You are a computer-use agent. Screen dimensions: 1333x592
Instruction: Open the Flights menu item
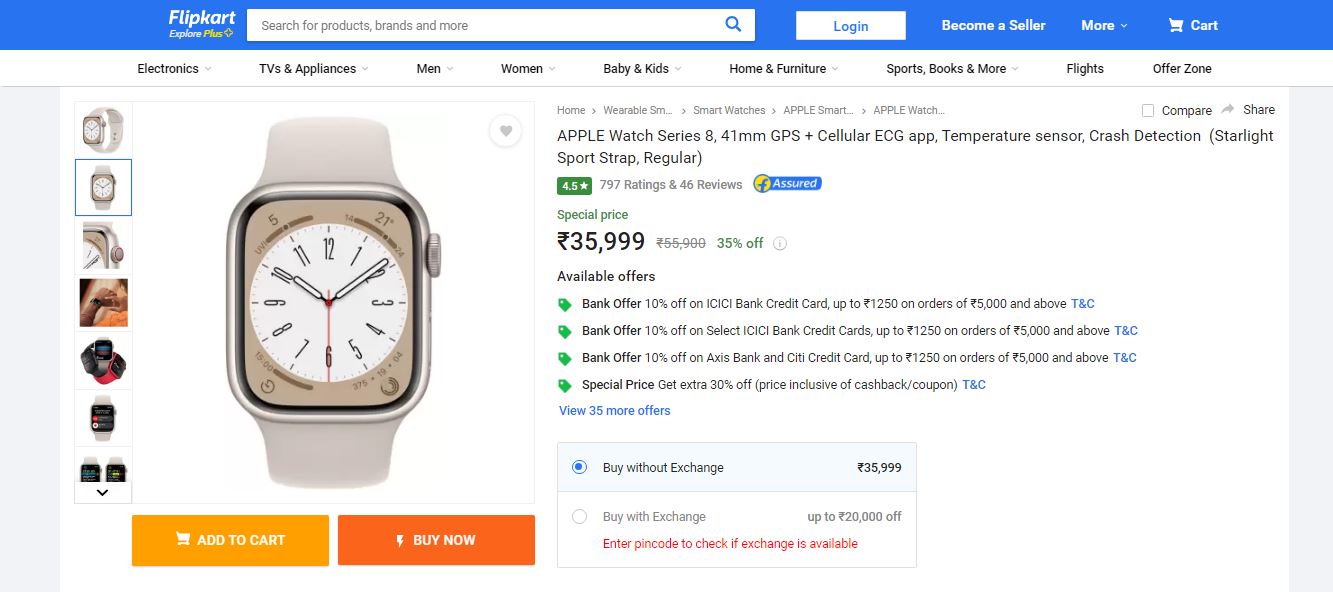pos(1085,69)
